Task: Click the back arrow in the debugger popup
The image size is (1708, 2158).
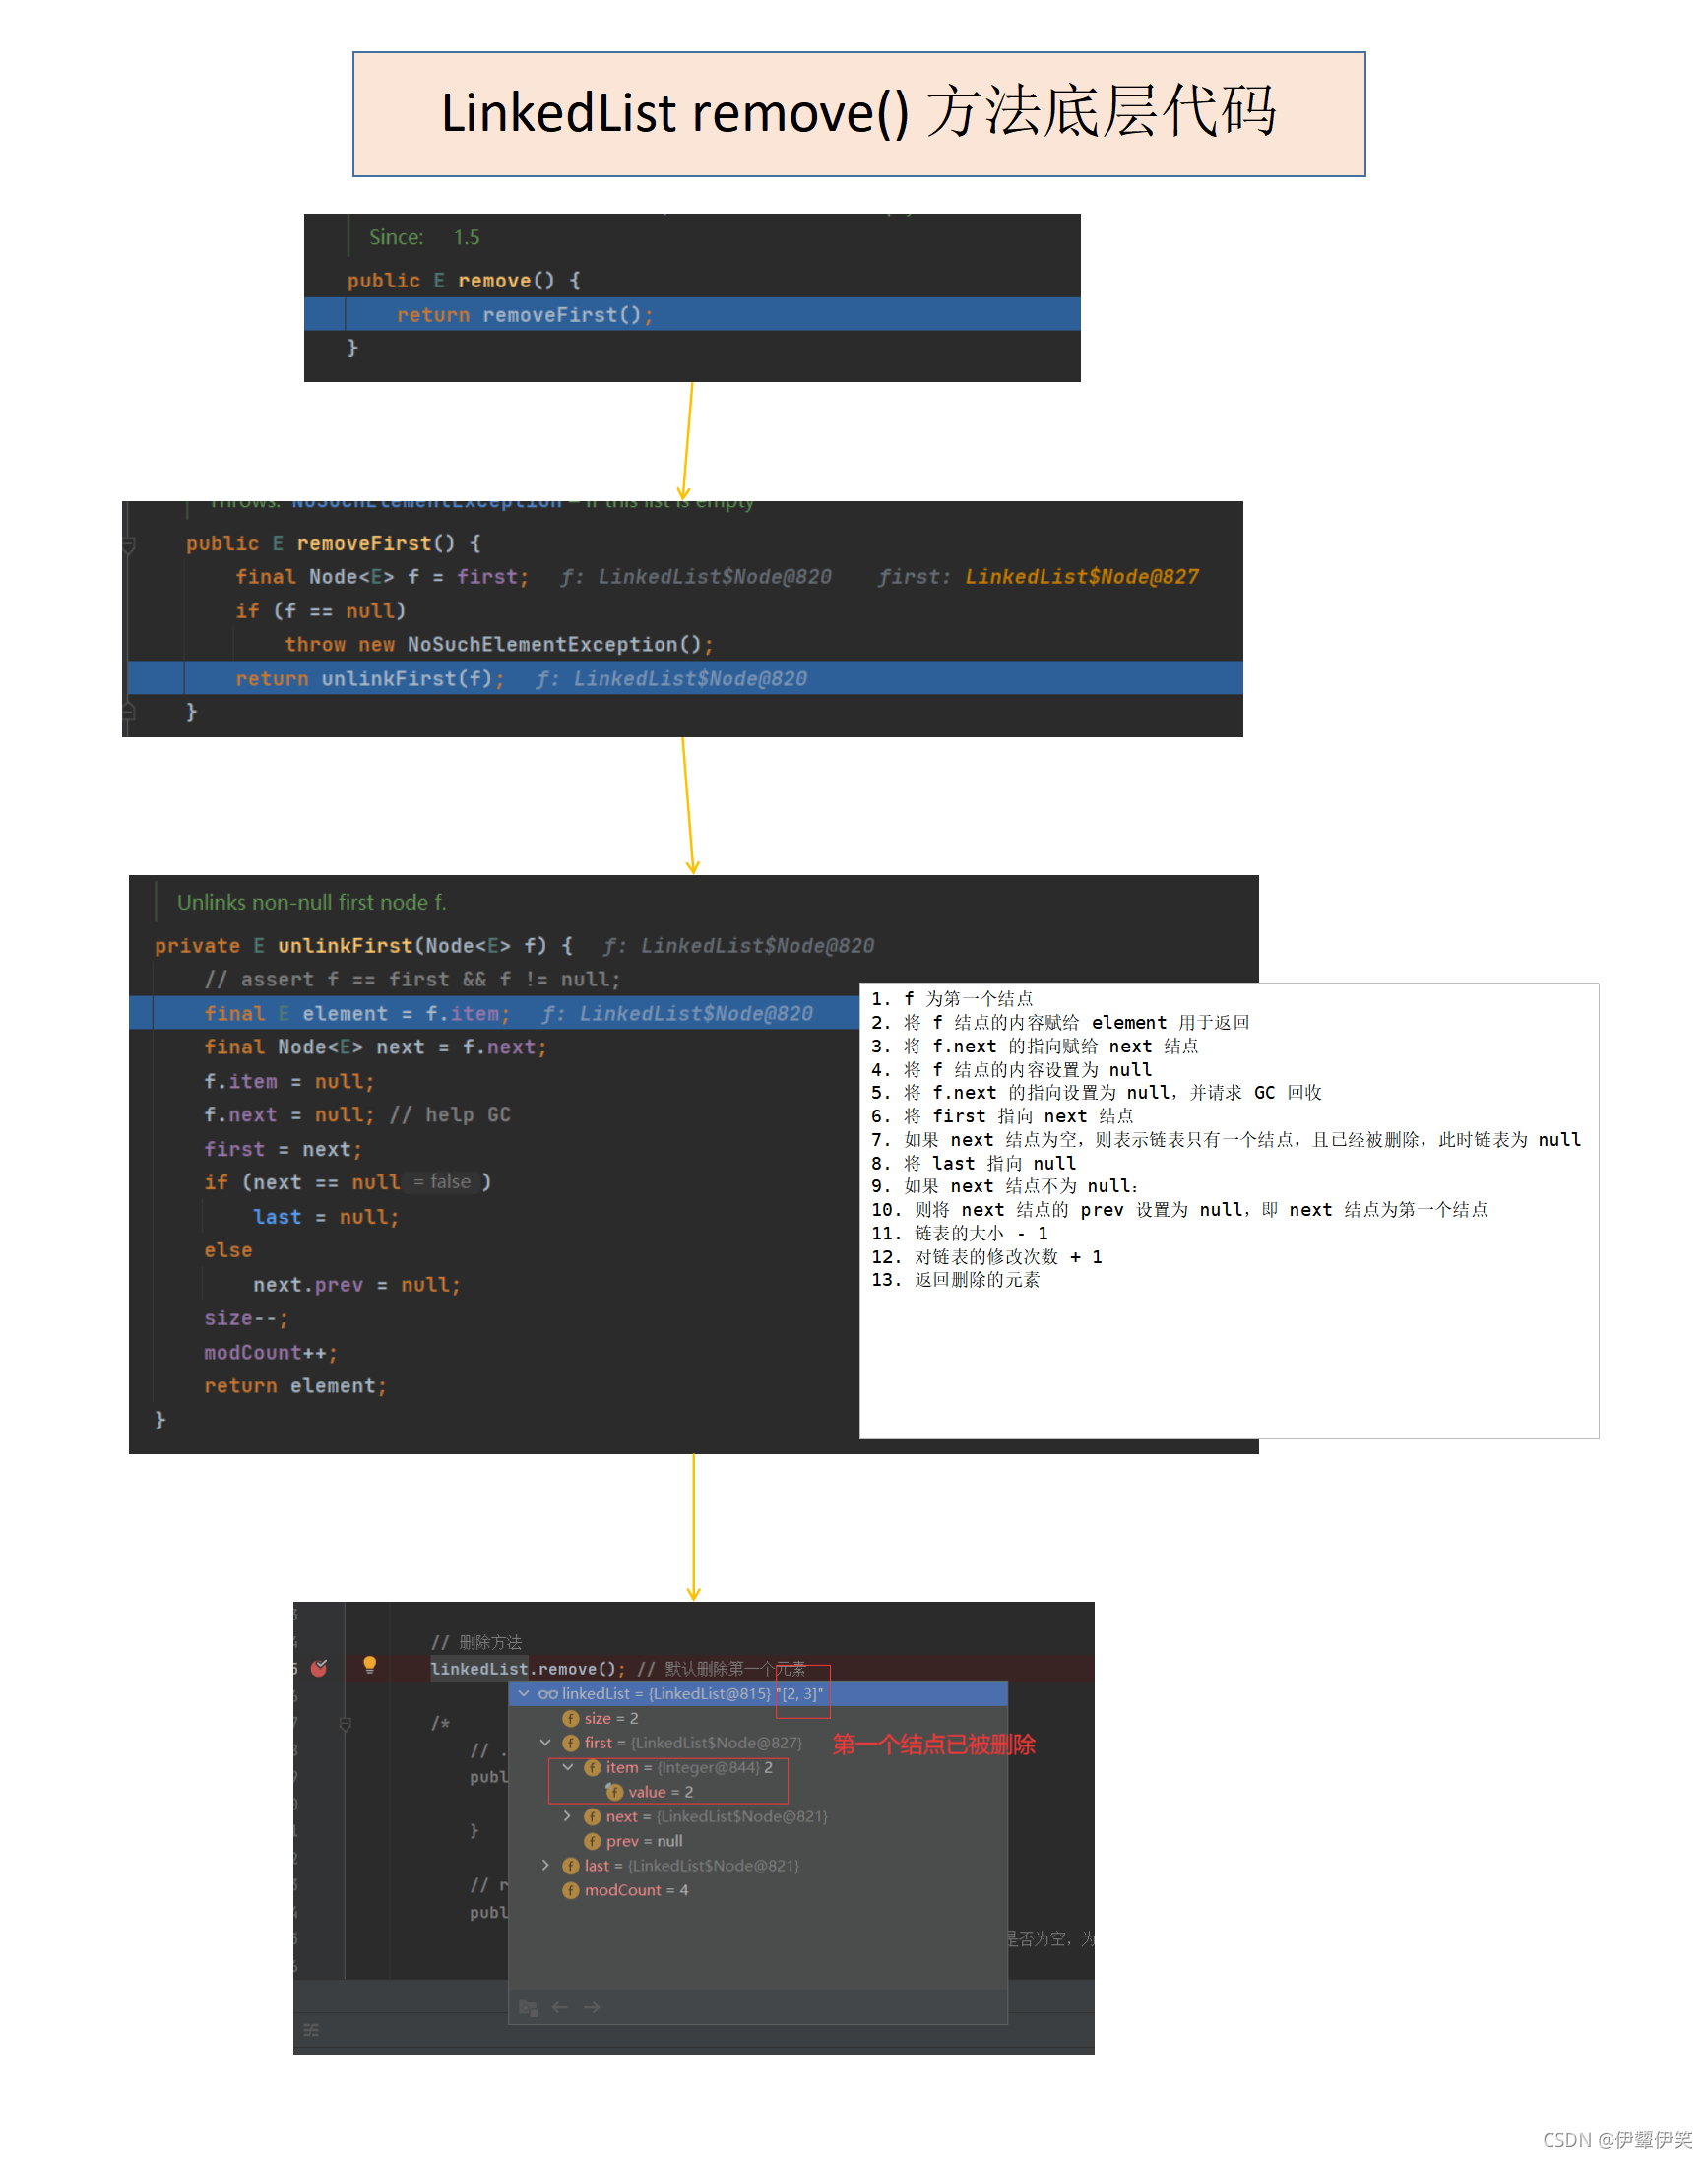Action: [560, 2007]
